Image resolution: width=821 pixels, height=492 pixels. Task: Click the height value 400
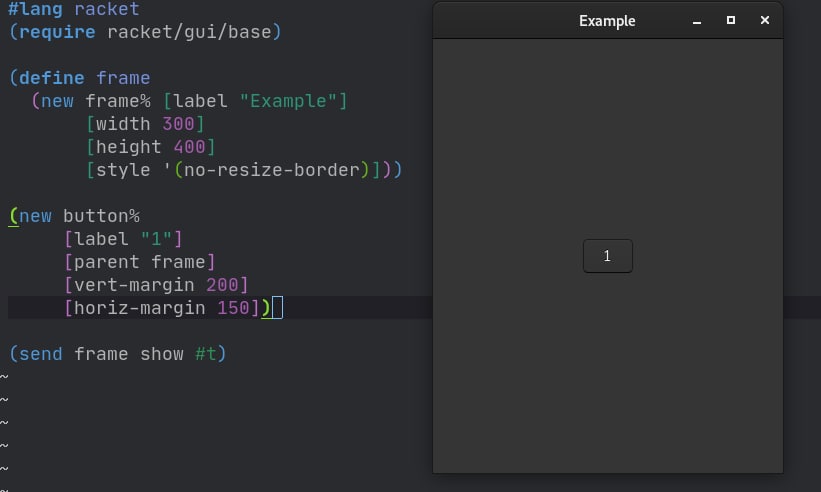(x=190, y=147)
